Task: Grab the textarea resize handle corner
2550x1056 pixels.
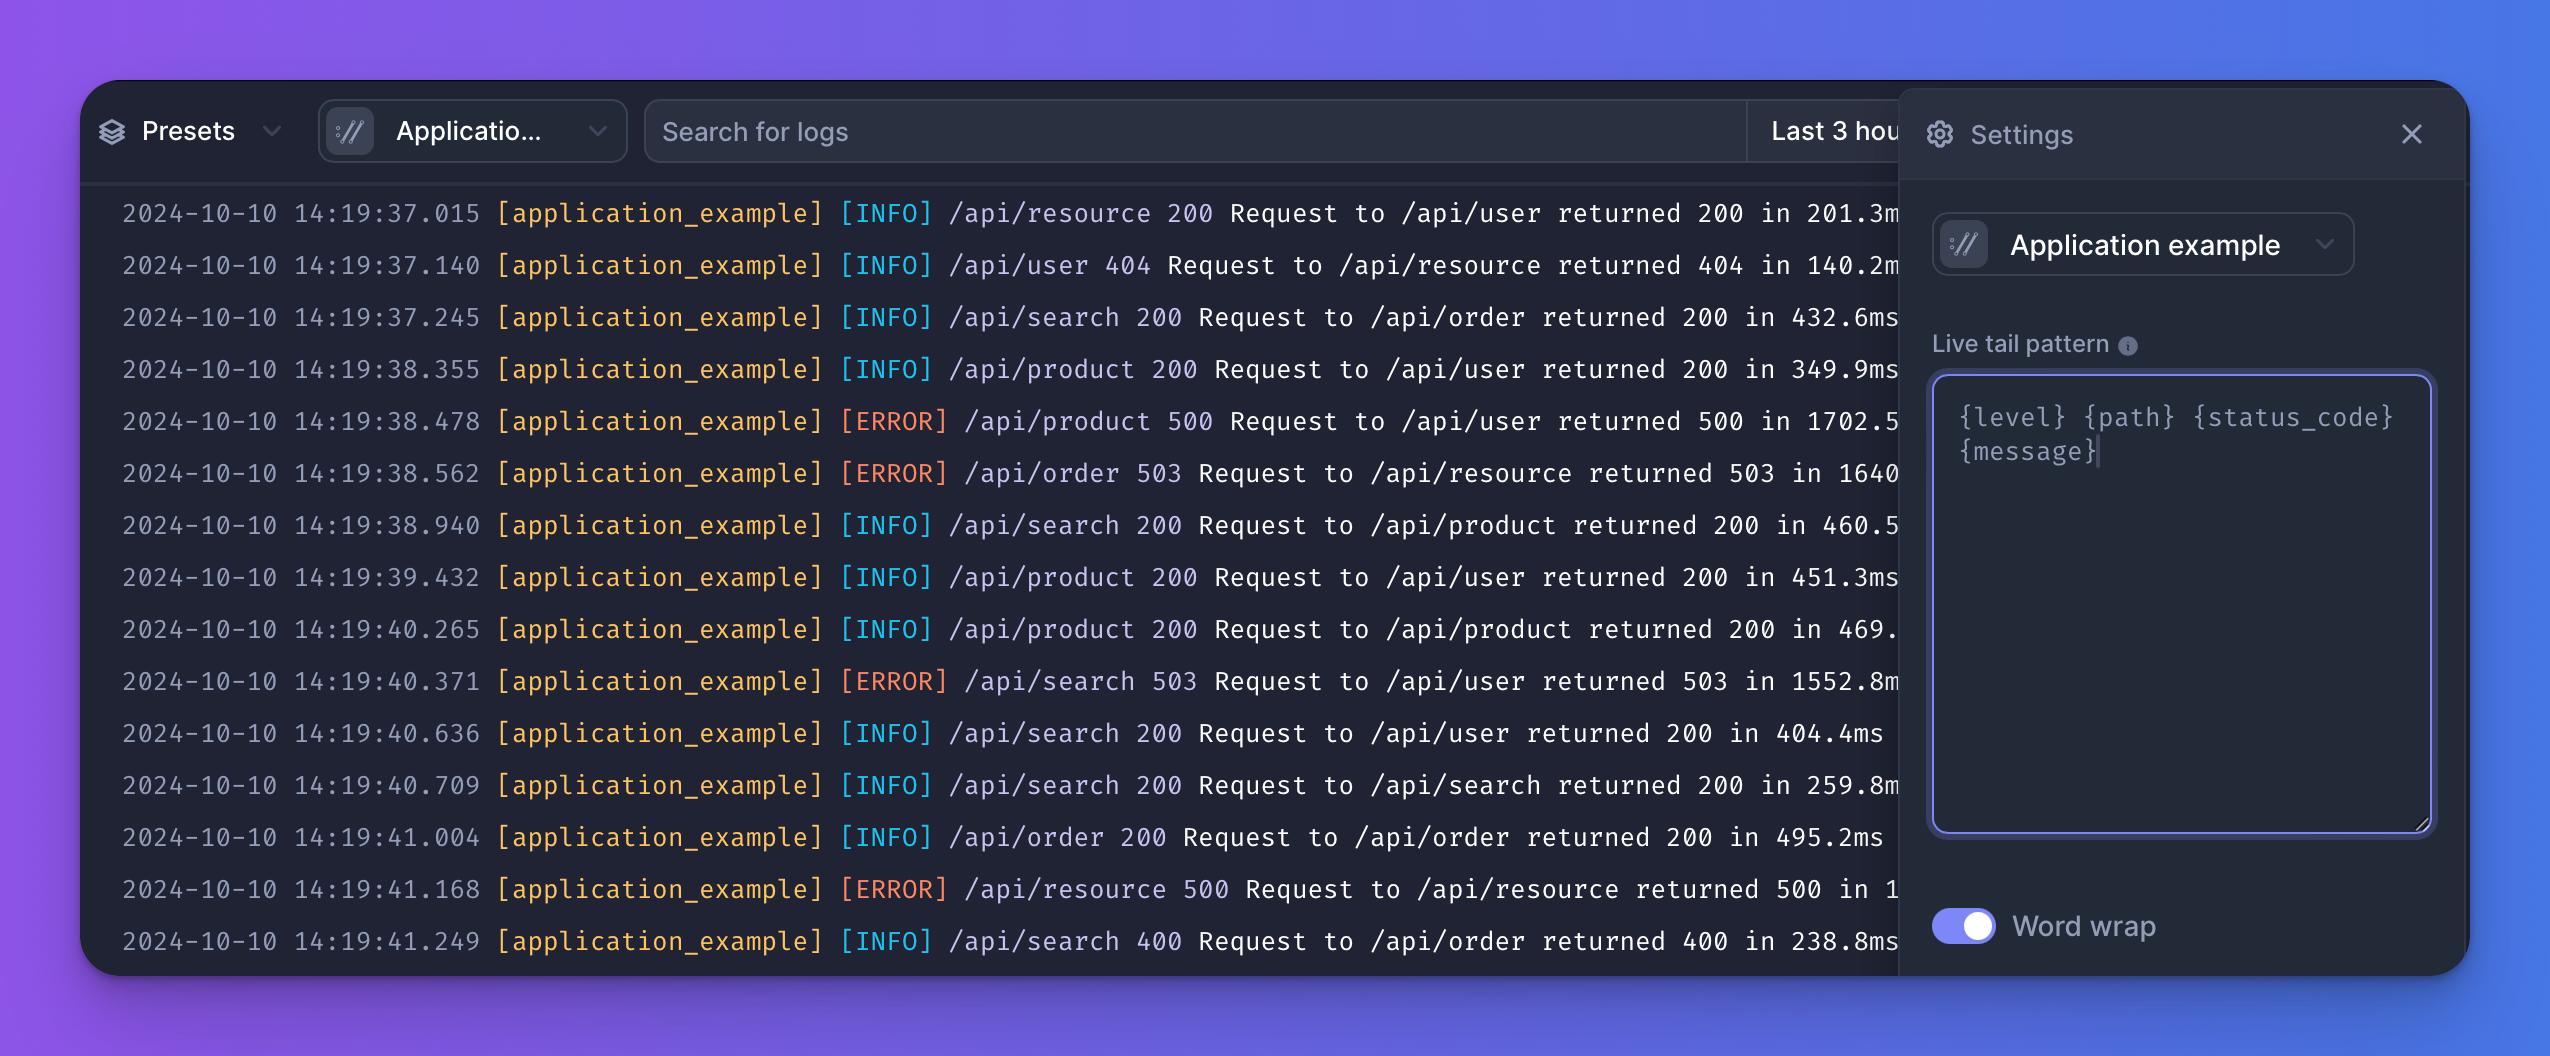Action: [2421, 824]
